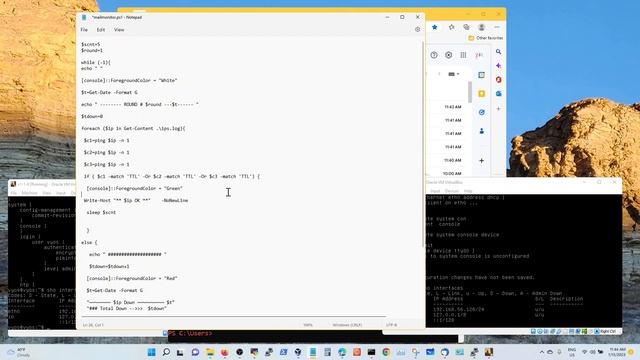Open Google Calendar in Gmail side panel
This screenshot has height=360, width=640.
tap(482, 75)
